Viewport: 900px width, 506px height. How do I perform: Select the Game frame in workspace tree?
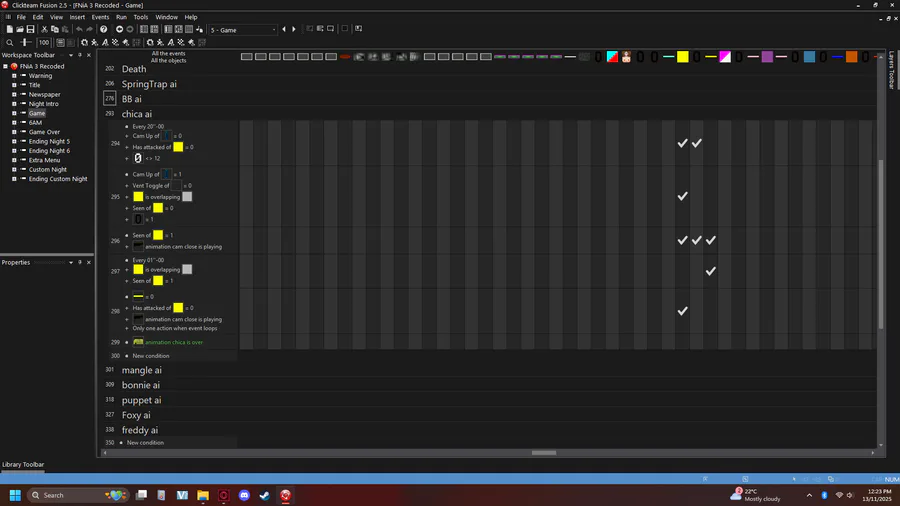(x=37, y=114)
